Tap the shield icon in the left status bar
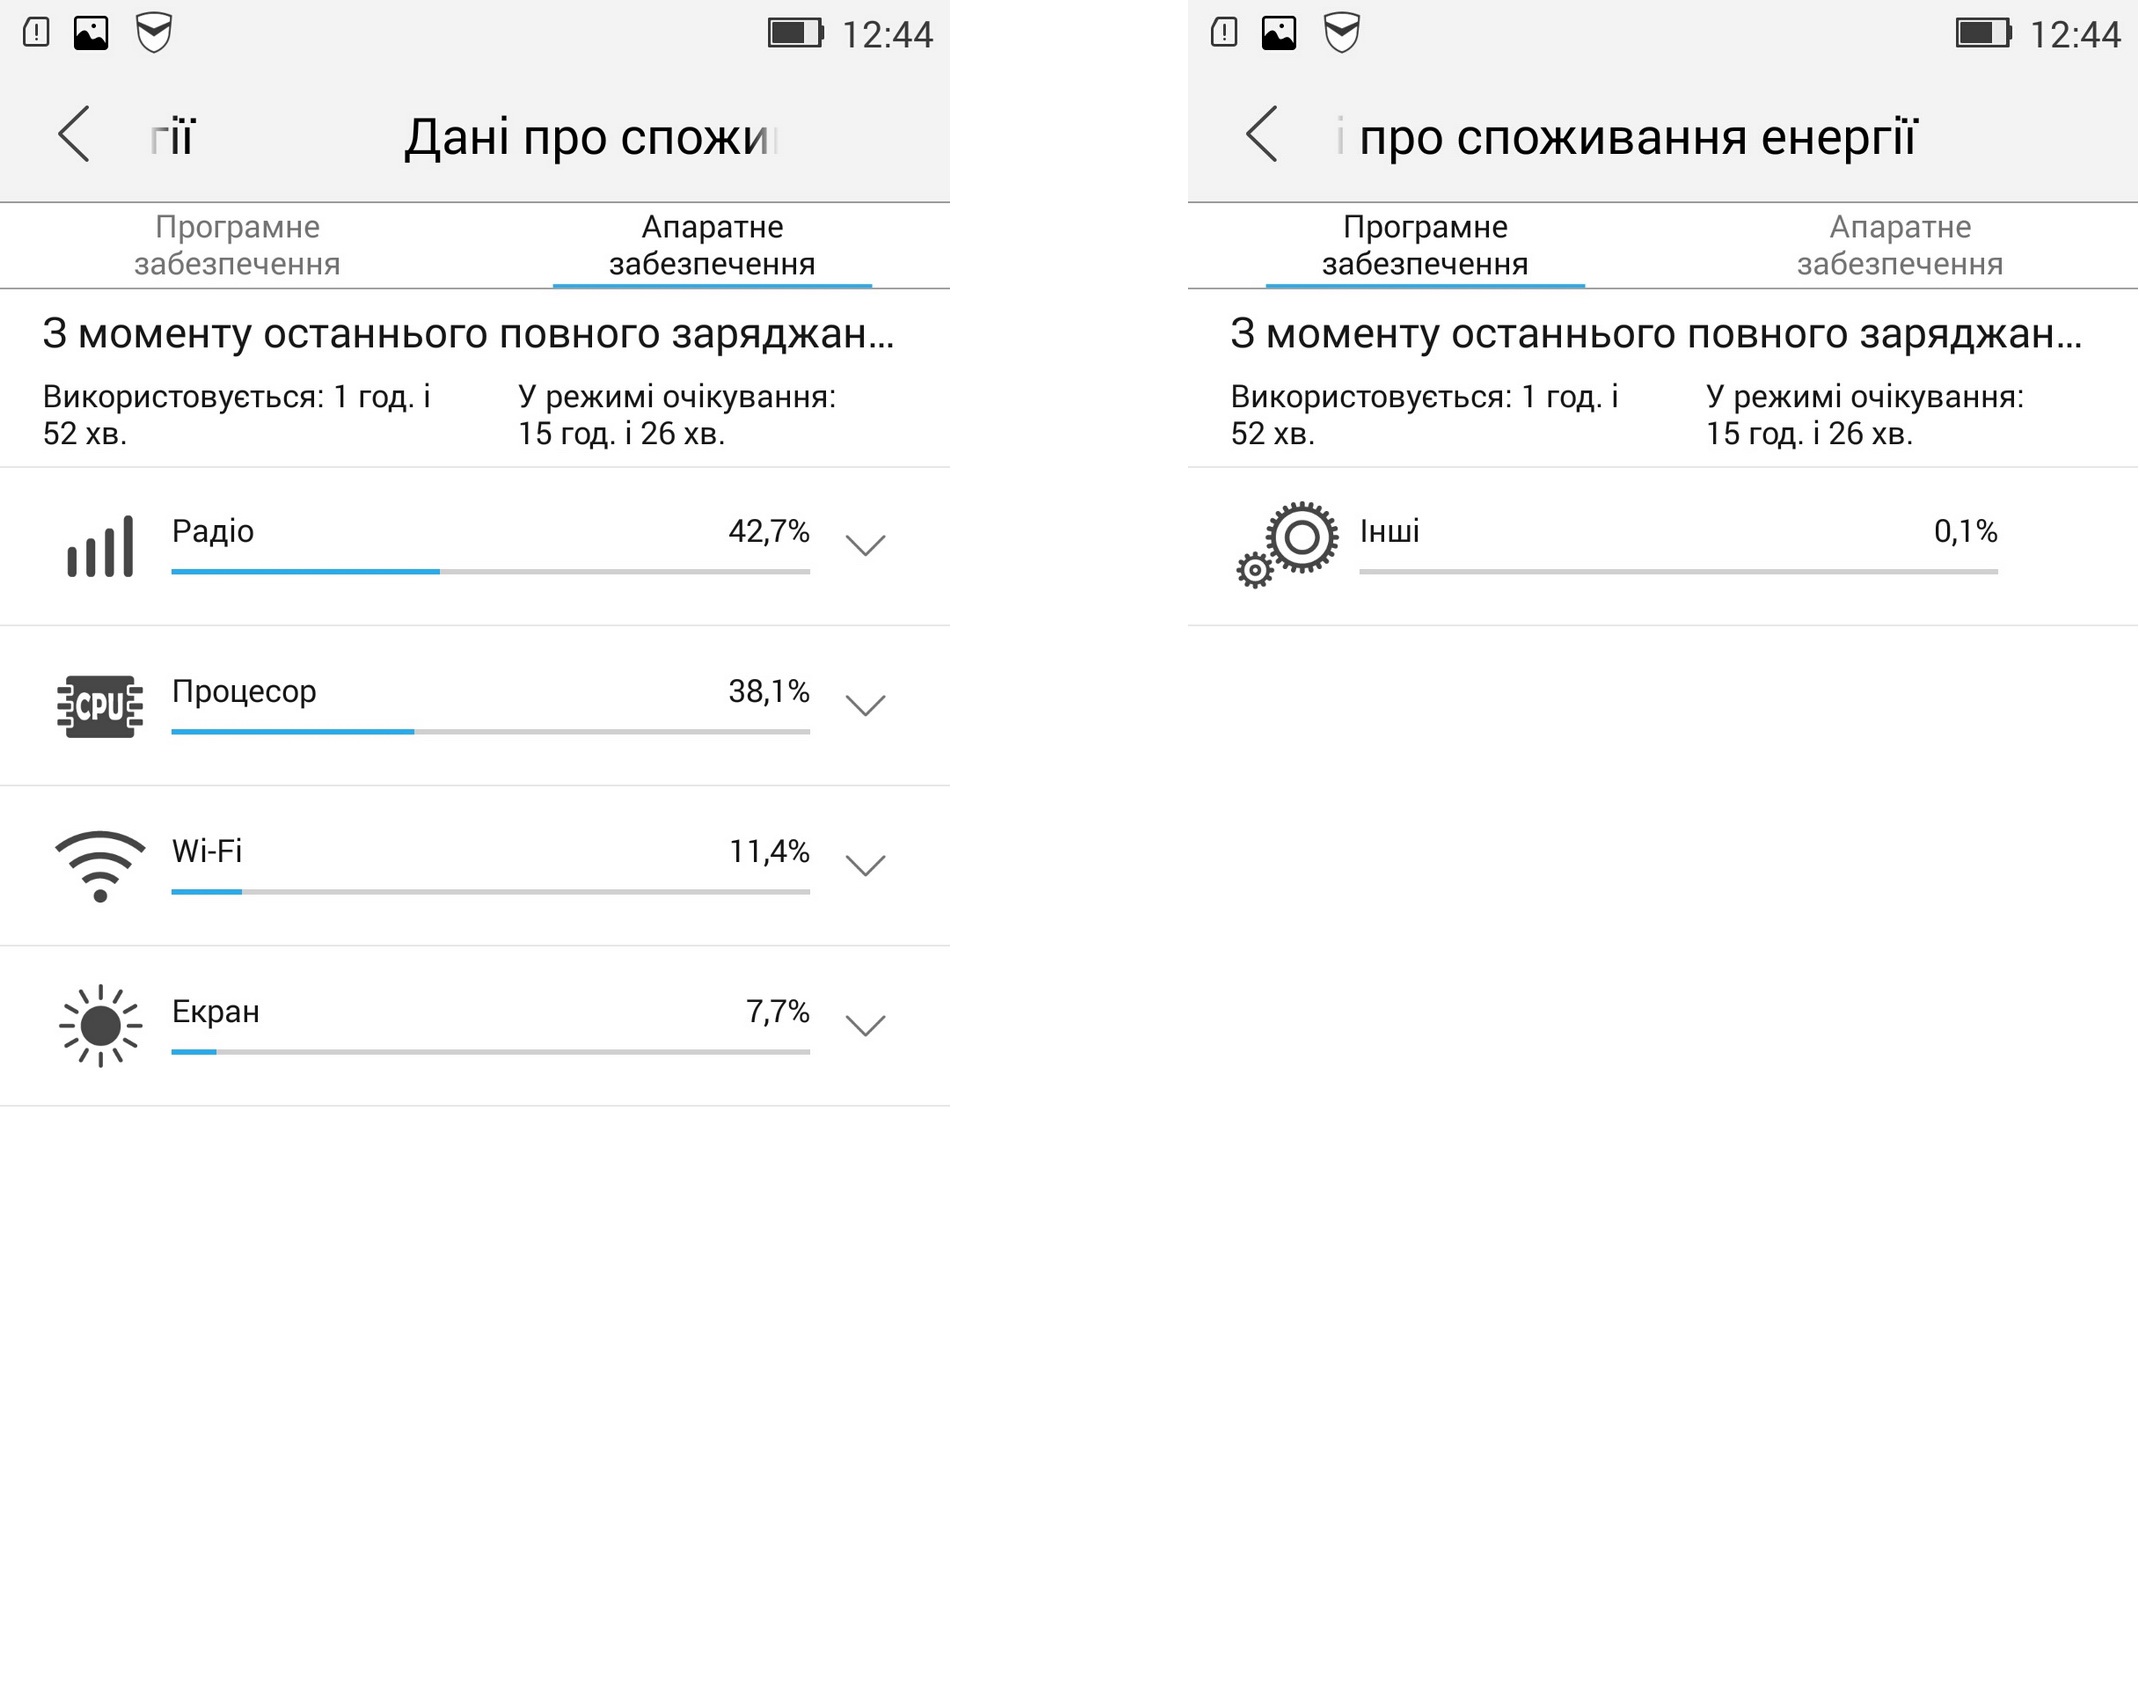 pyautogui.click(x=154, y=33)
